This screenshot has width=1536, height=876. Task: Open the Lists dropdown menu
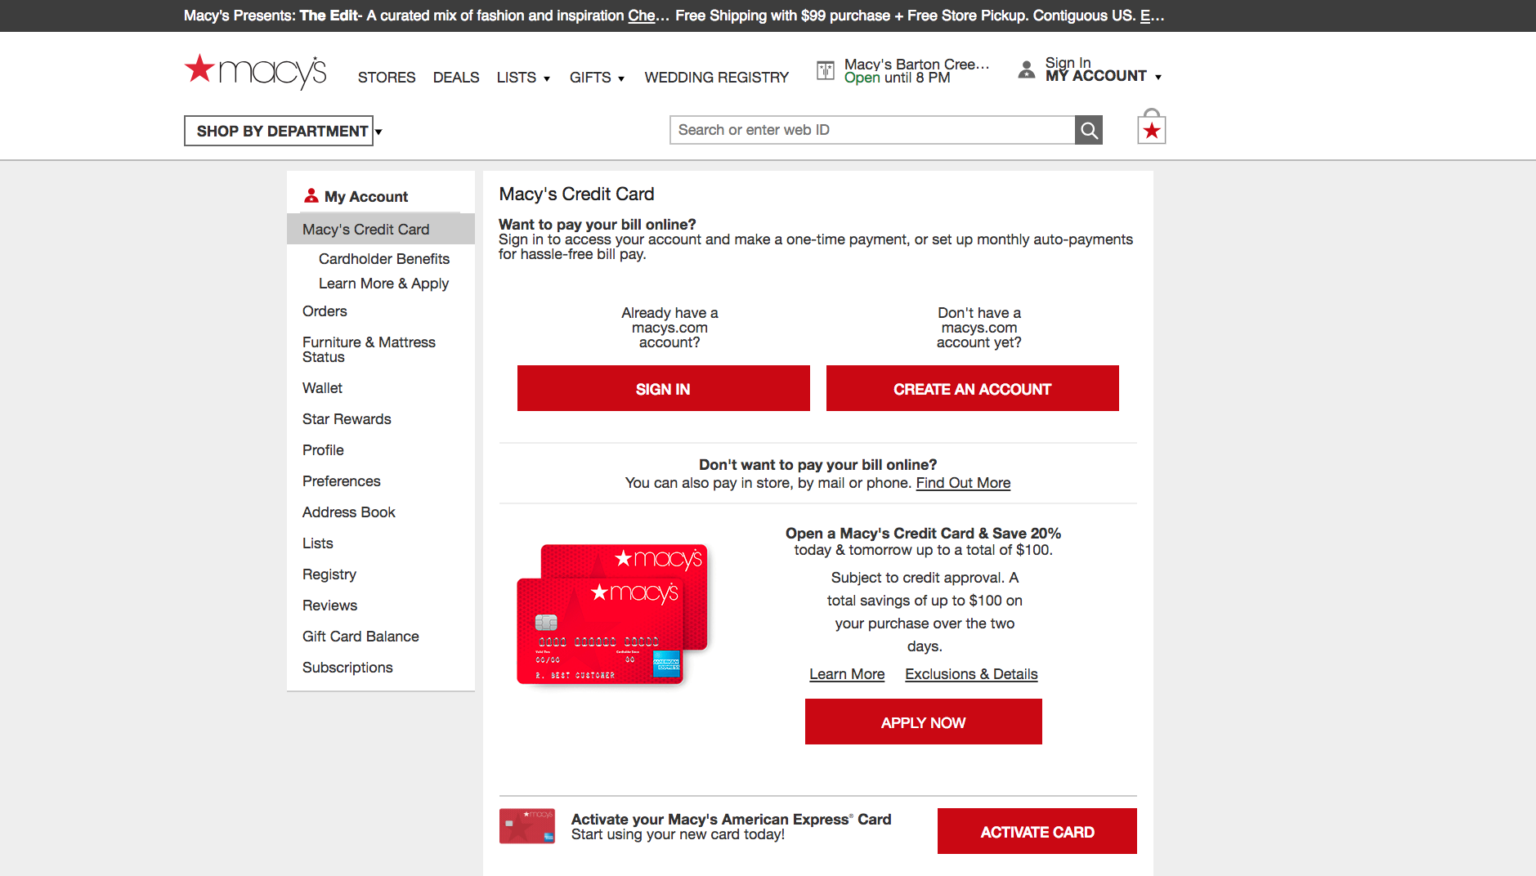pyautogui.click(x=523, y=77)
